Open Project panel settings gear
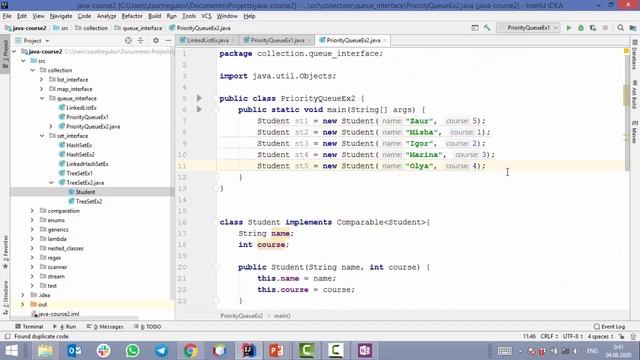The height and width of the screenshot is (360, 640). click(156, 40)
